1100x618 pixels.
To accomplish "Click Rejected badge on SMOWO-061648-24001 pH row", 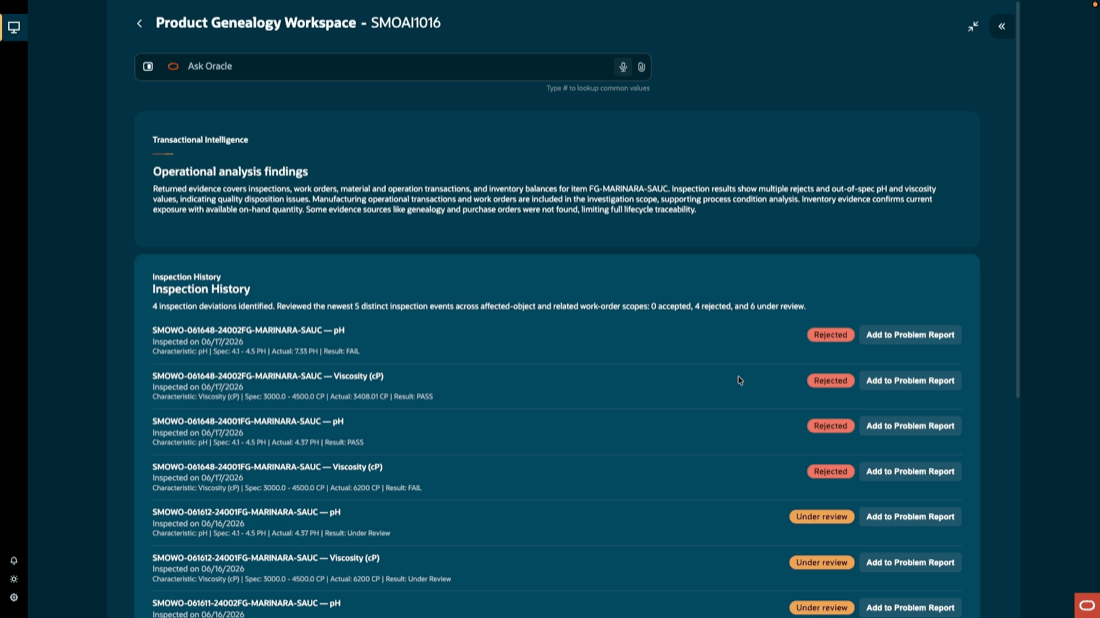I will point(831,426).
